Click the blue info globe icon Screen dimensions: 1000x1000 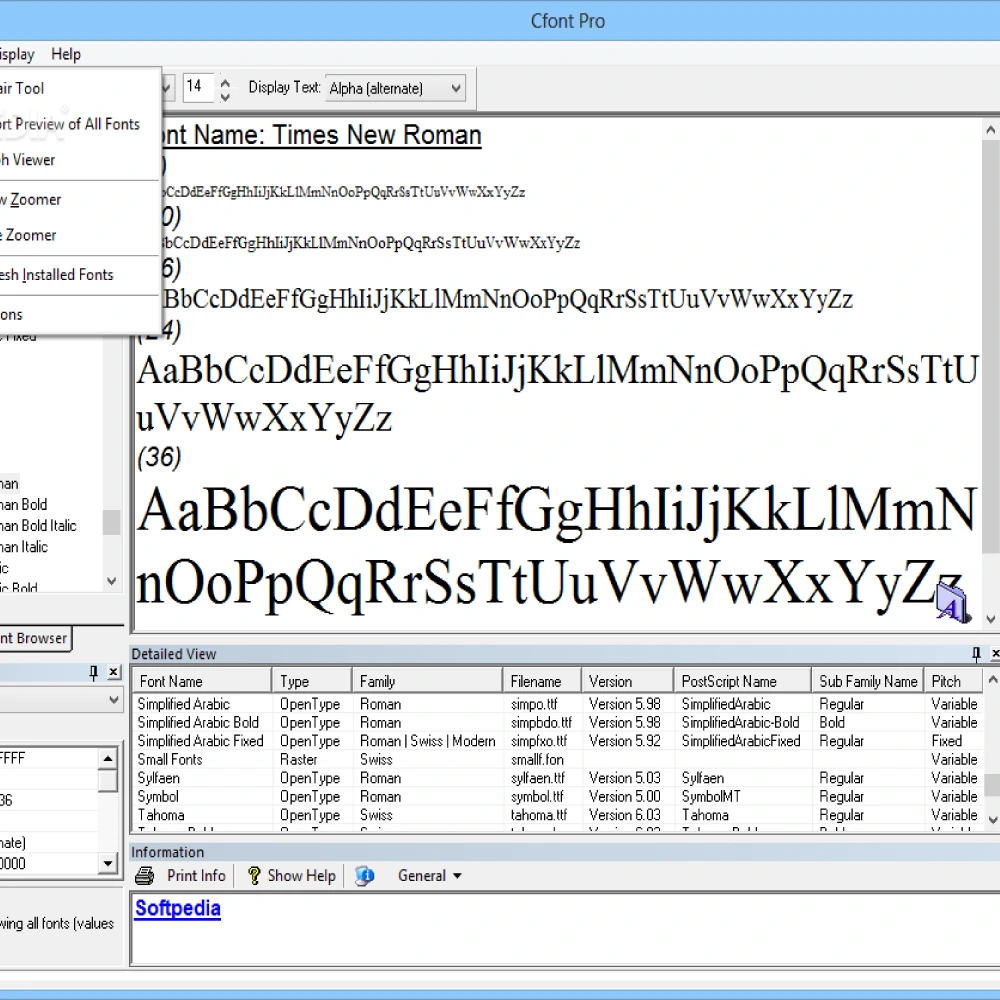(364, 876)
